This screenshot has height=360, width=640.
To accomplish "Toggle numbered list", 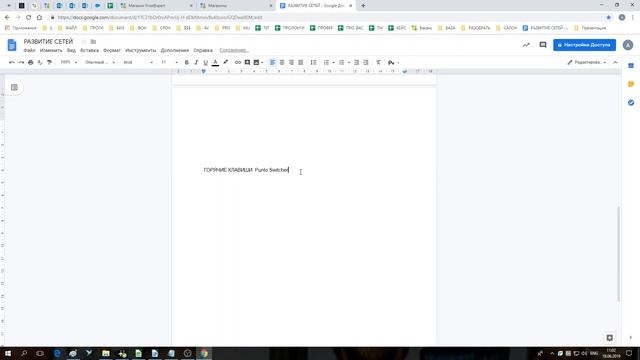I will tap(326, 62).
